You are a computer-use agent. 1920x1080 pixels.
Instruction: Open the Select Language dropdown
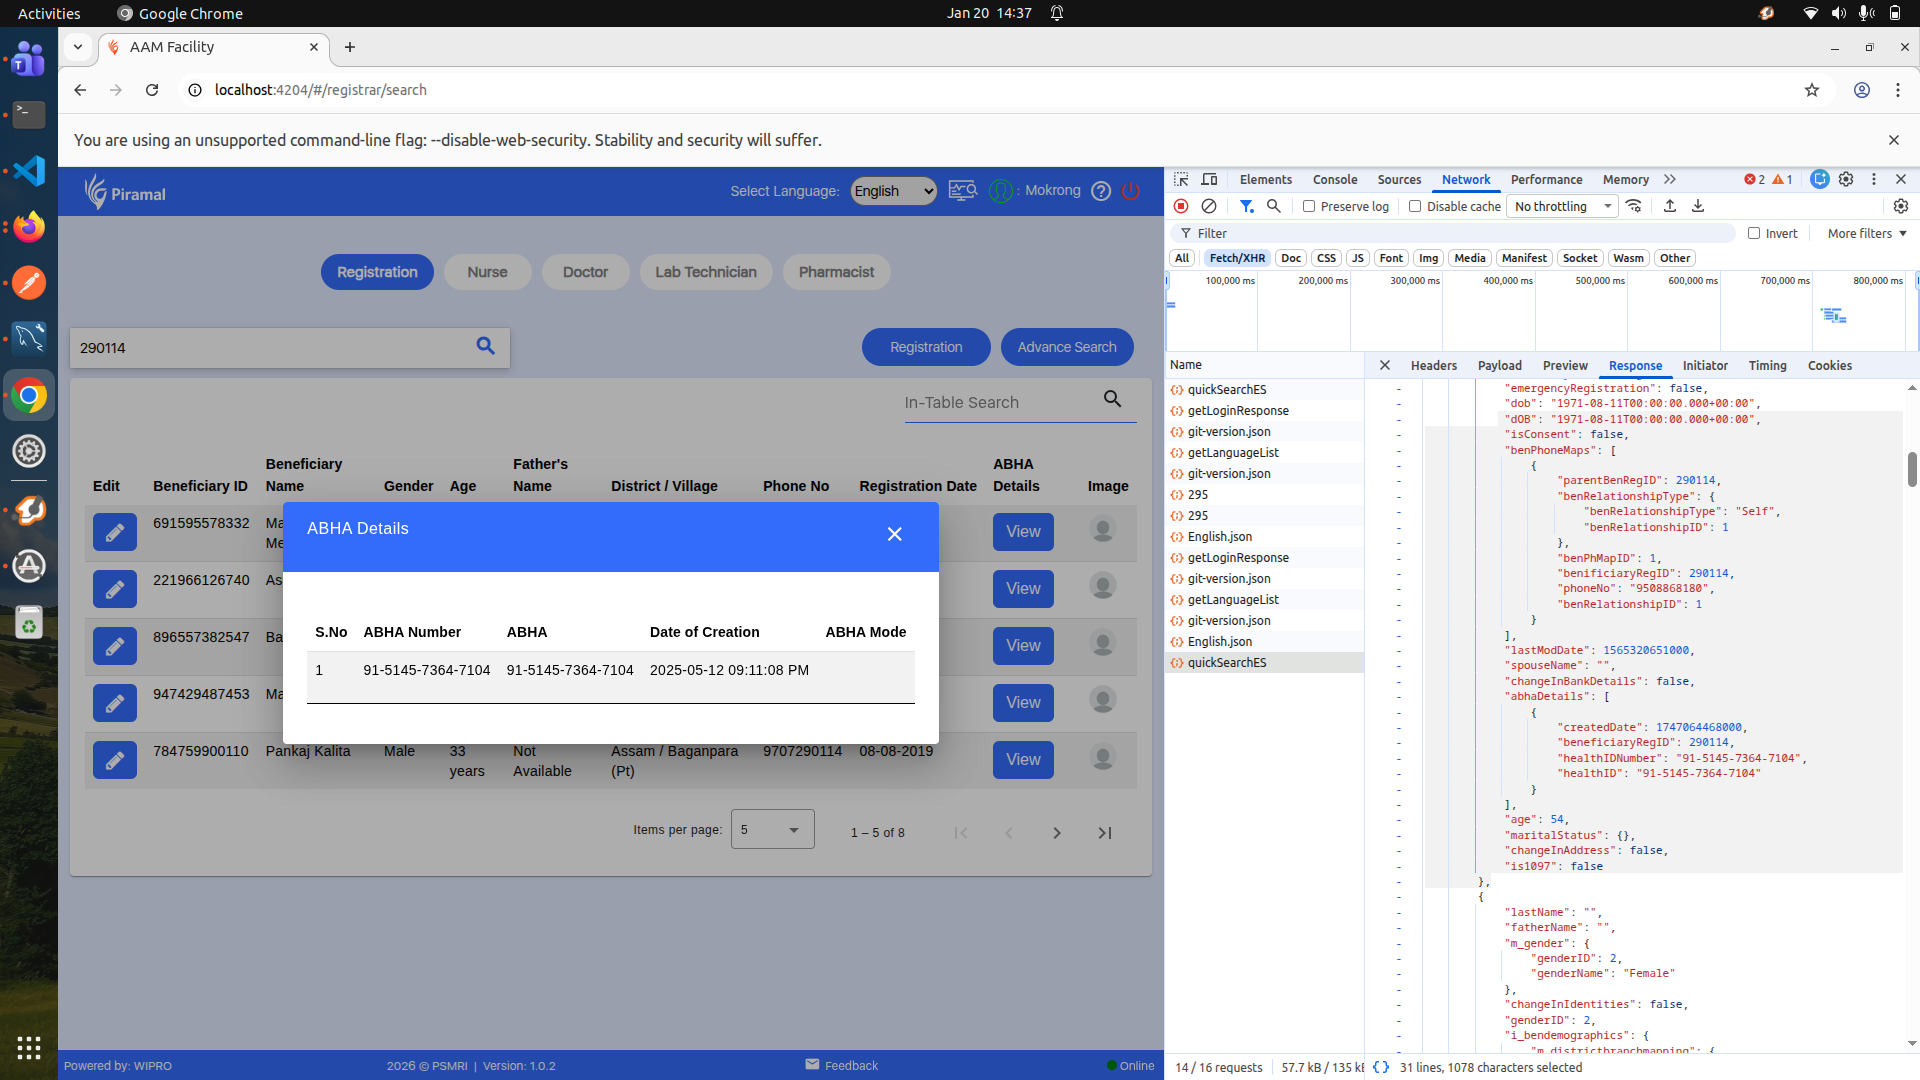(893, 191)
